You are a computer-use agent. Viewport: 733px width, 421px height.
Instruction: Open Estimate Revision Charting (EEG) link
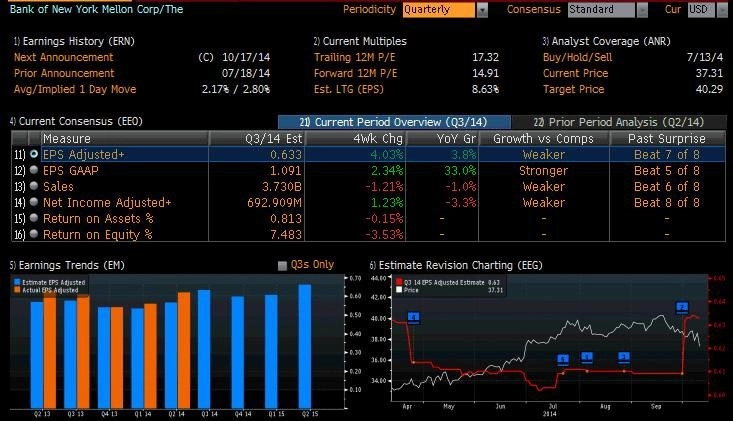456,265
